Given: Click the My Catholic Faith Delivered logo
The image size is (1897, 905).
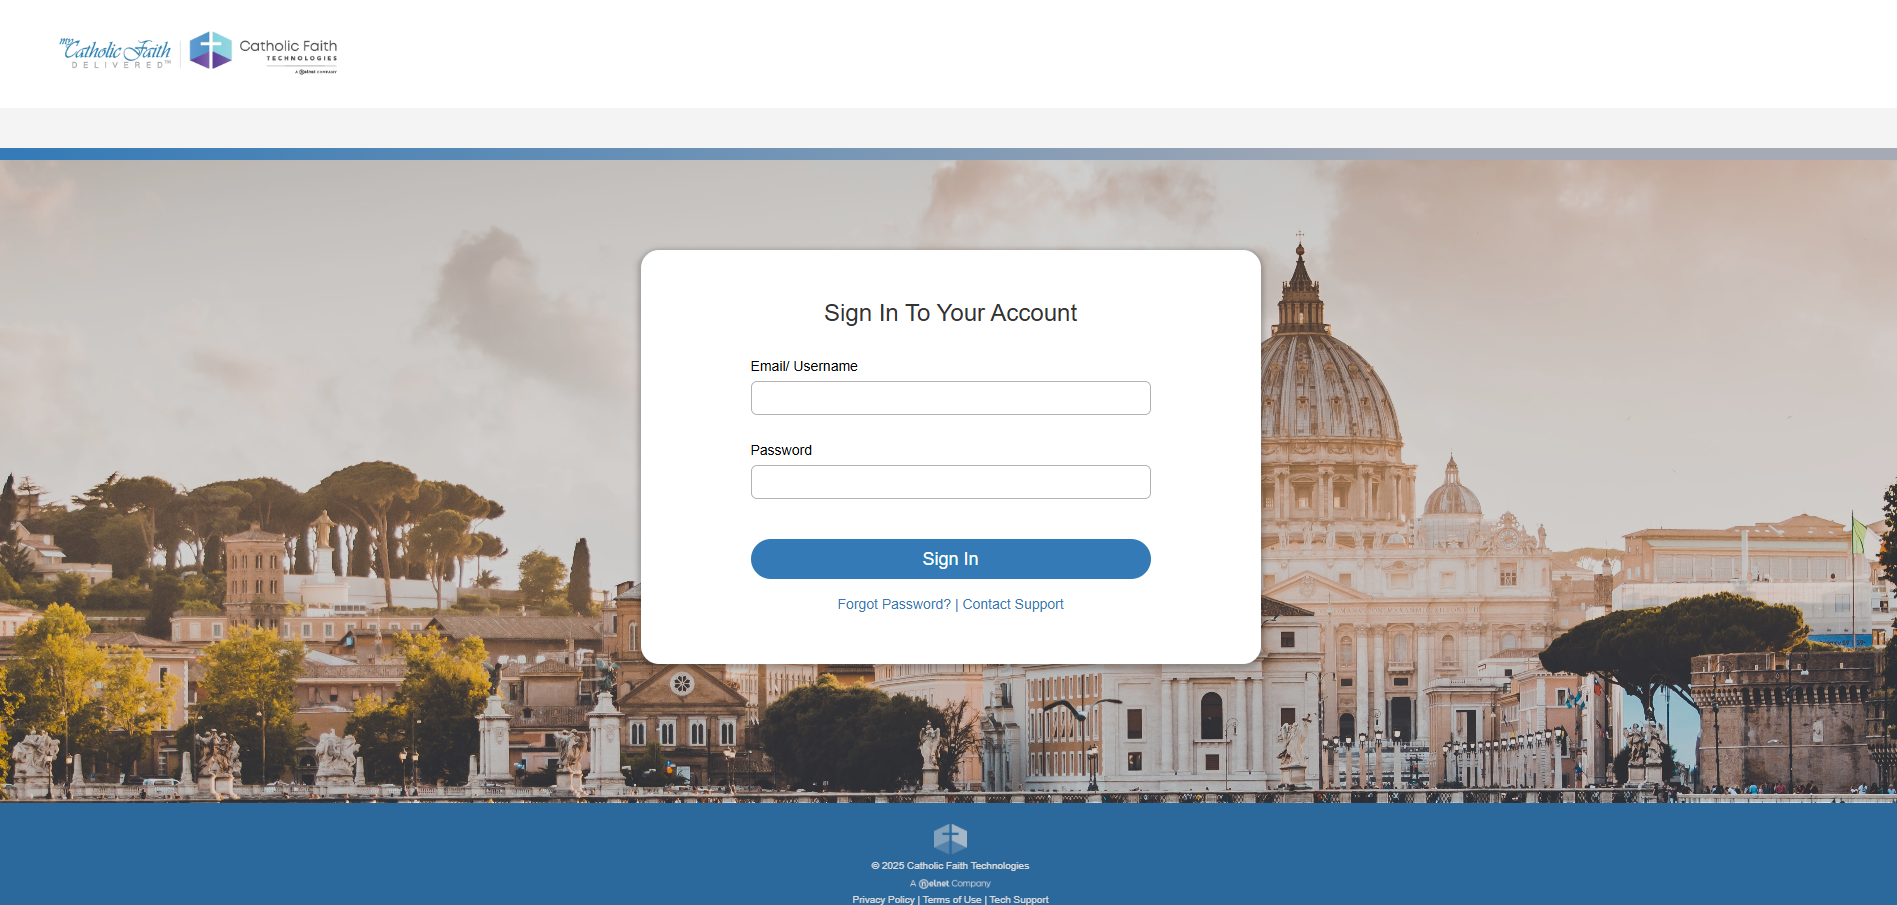Looking at the screenshot, I should coord(115,53).
